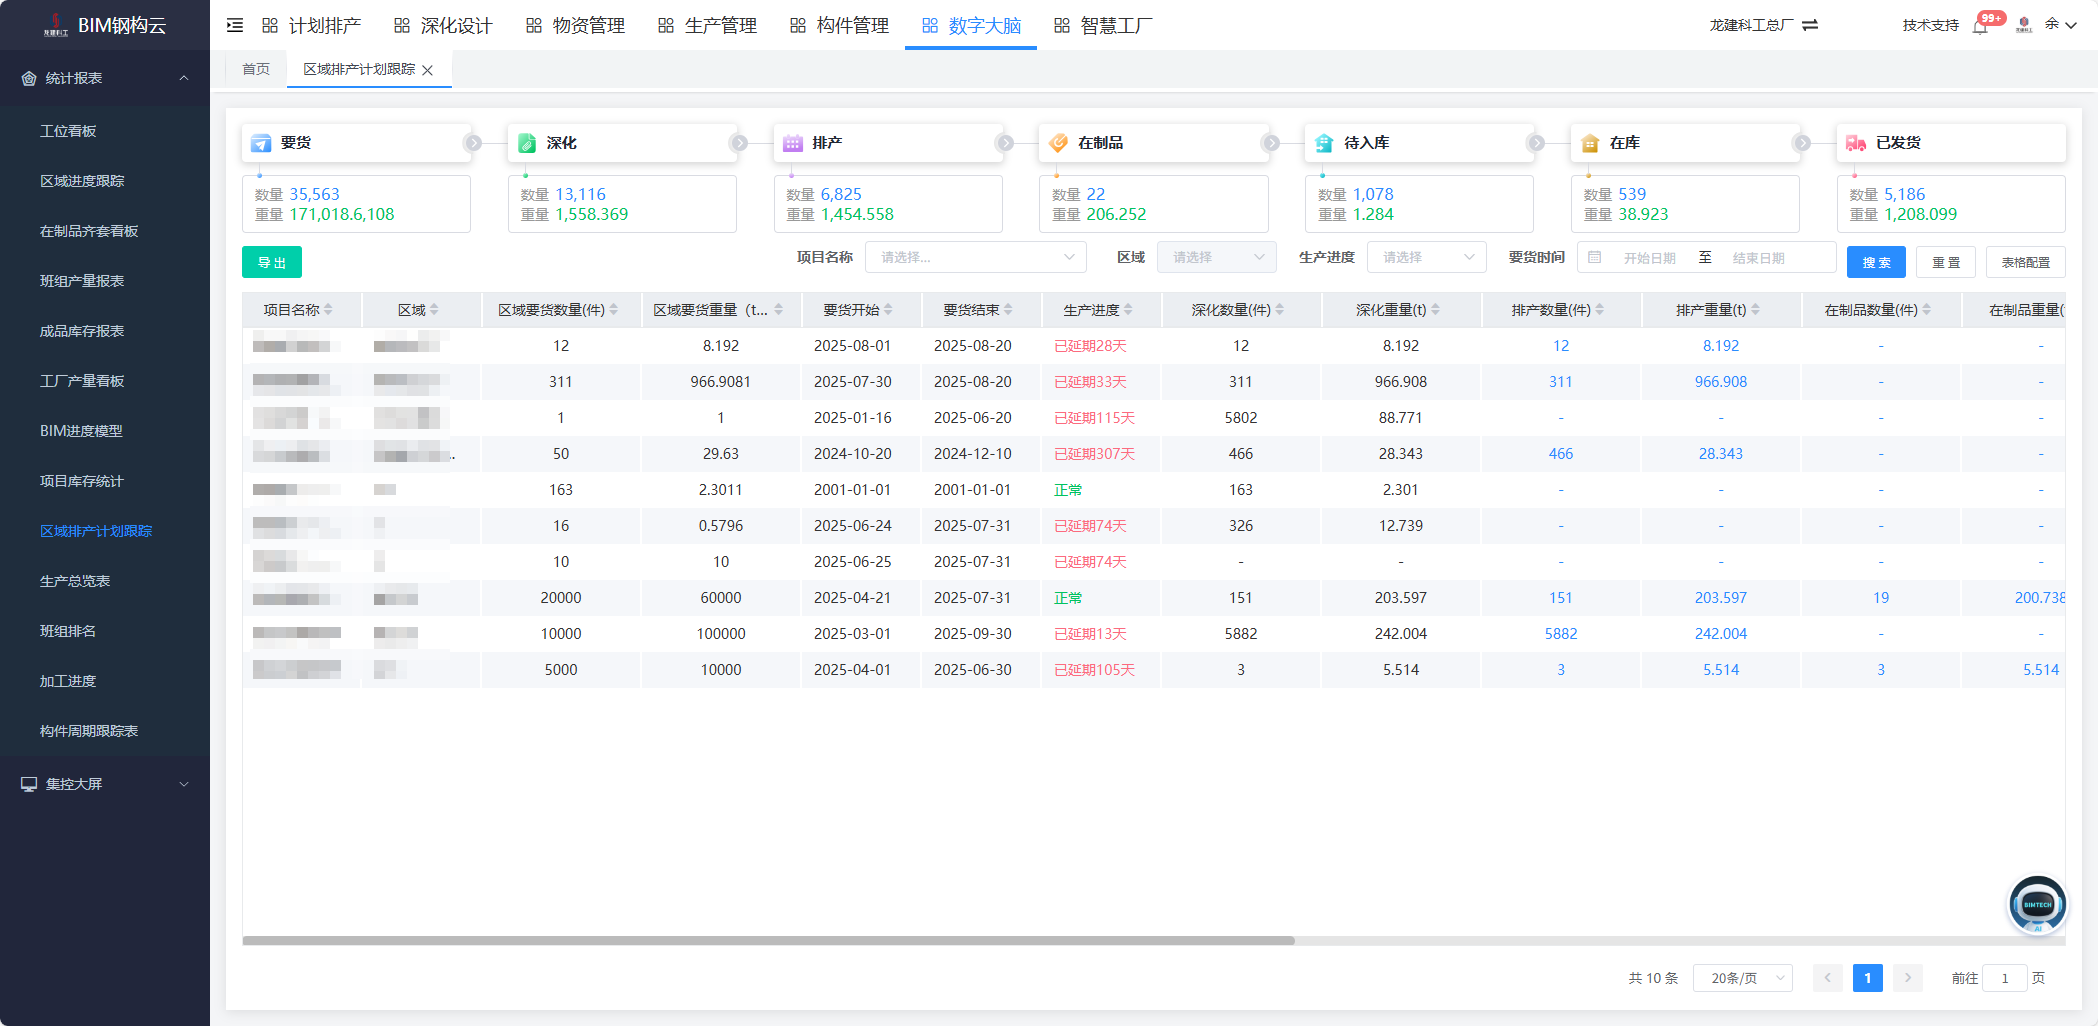Screen dimensions: 2098x1026
Task: Open the 智慧工厂 top menu
Action: [x=1103, y=25]
